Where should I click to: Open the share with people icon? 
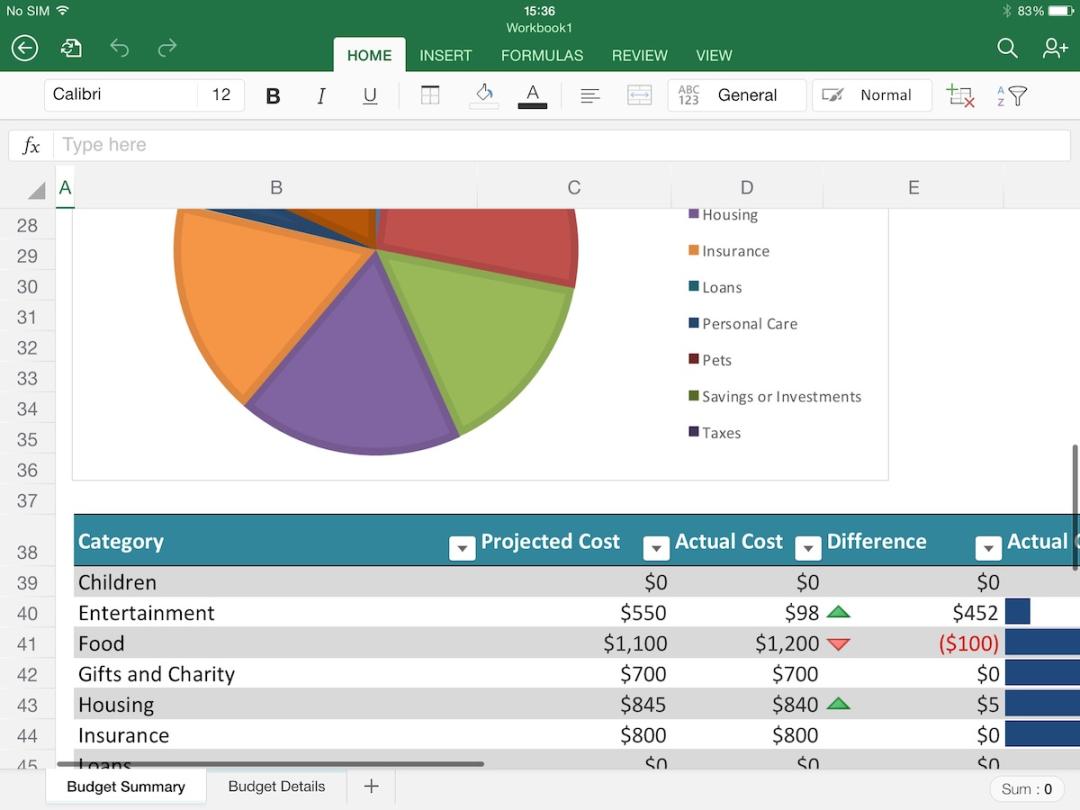1055,48
